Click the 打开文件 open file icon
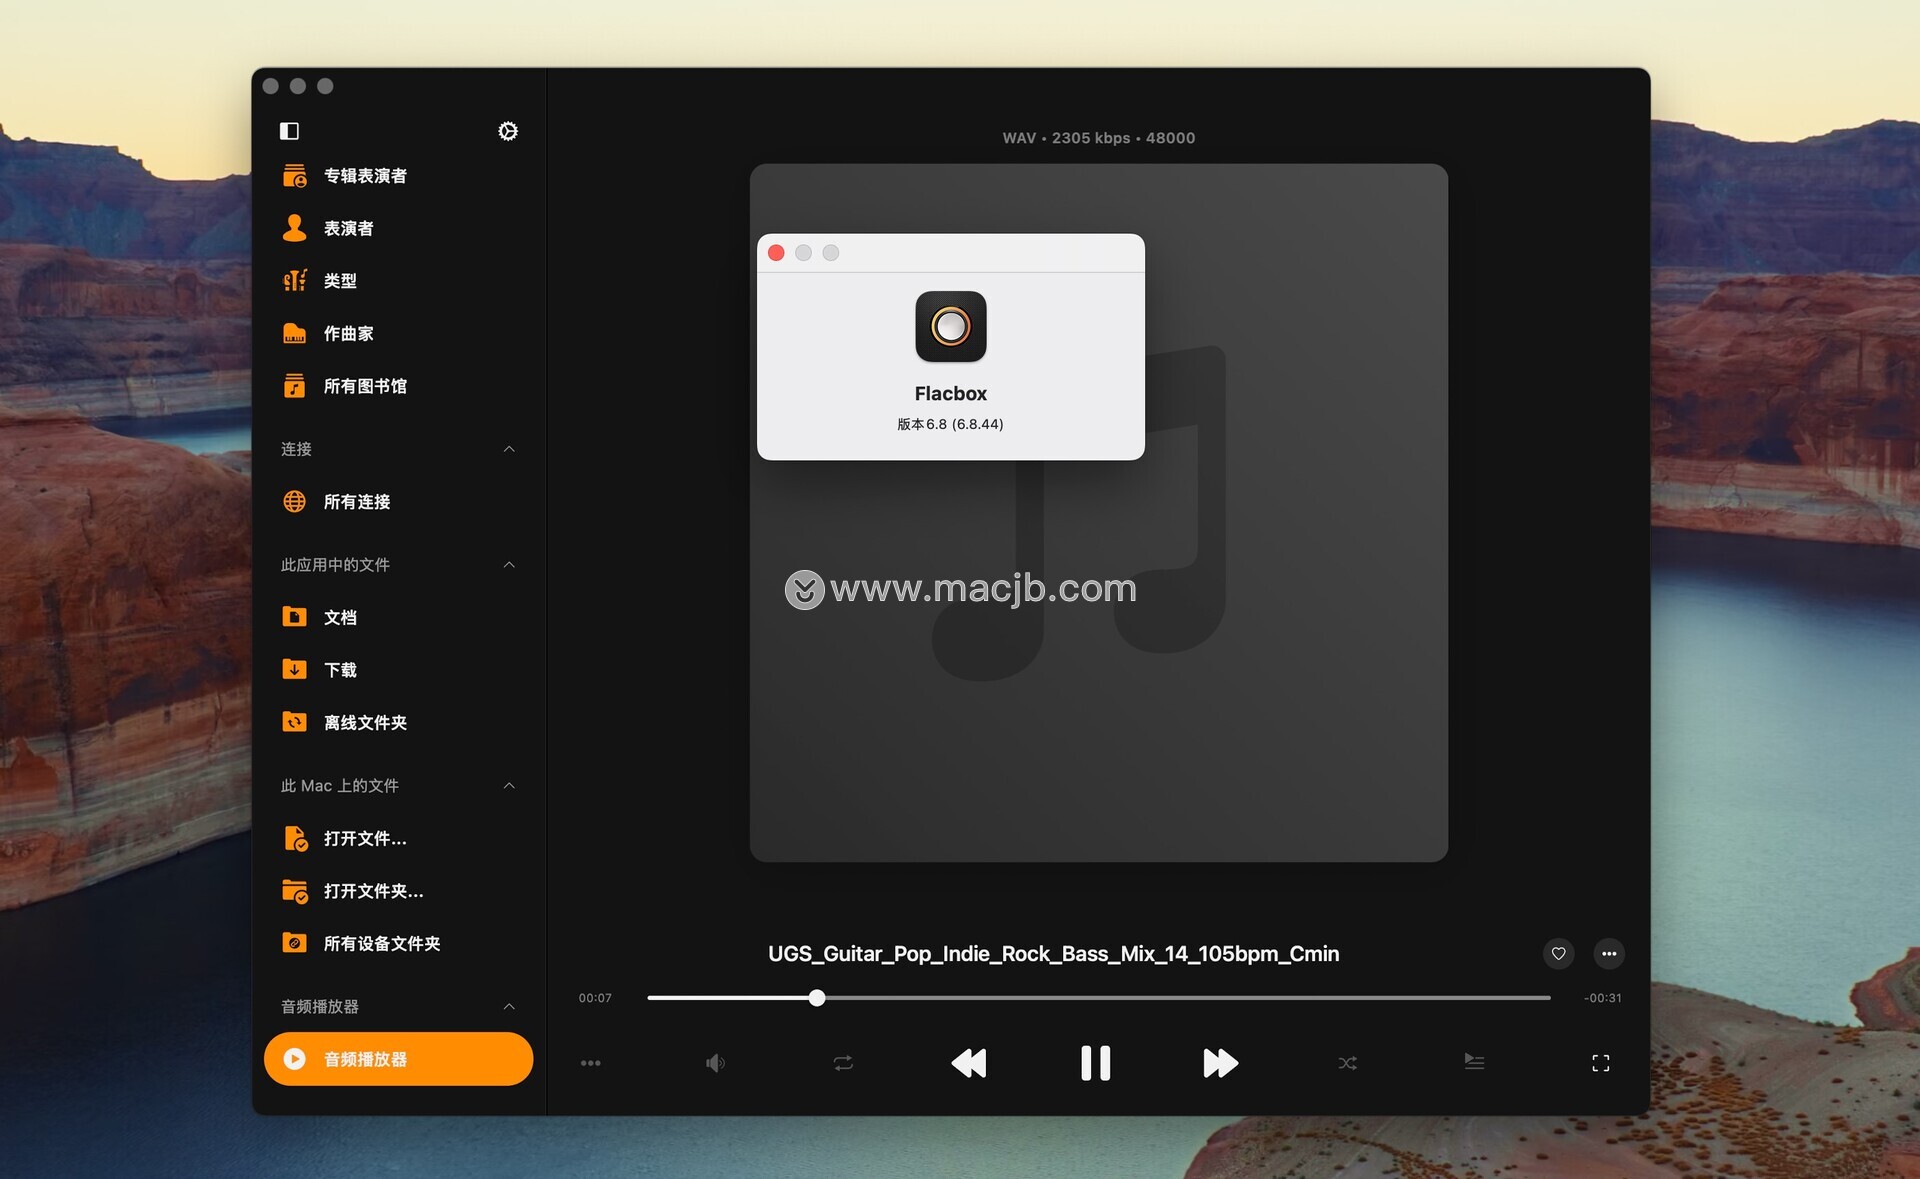This screenshot has height=1179, width=1920. tap(295, 838)
